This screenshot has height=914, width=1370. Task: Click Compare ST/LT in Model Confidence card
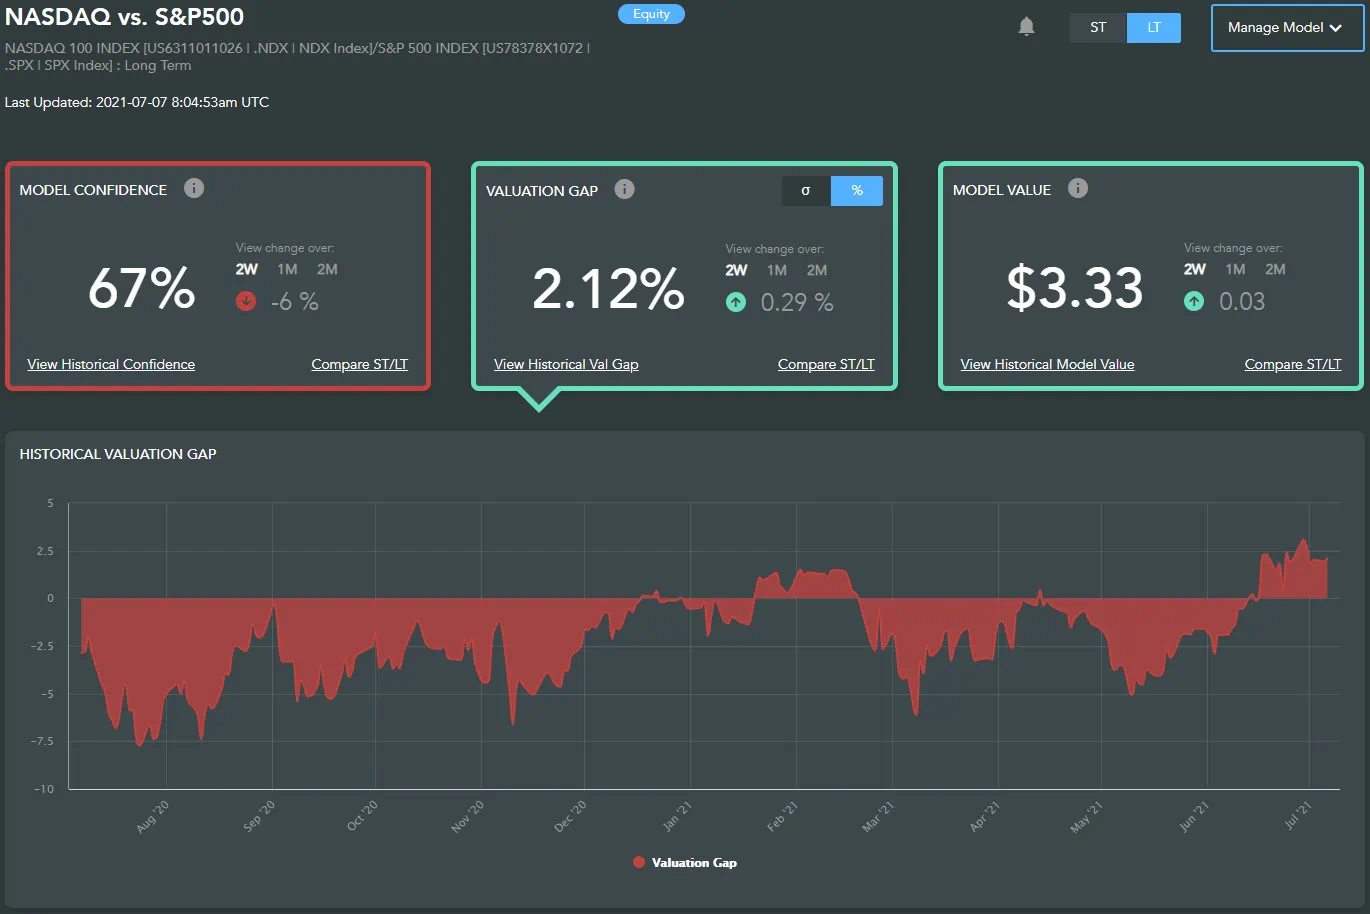click(360, 364)
